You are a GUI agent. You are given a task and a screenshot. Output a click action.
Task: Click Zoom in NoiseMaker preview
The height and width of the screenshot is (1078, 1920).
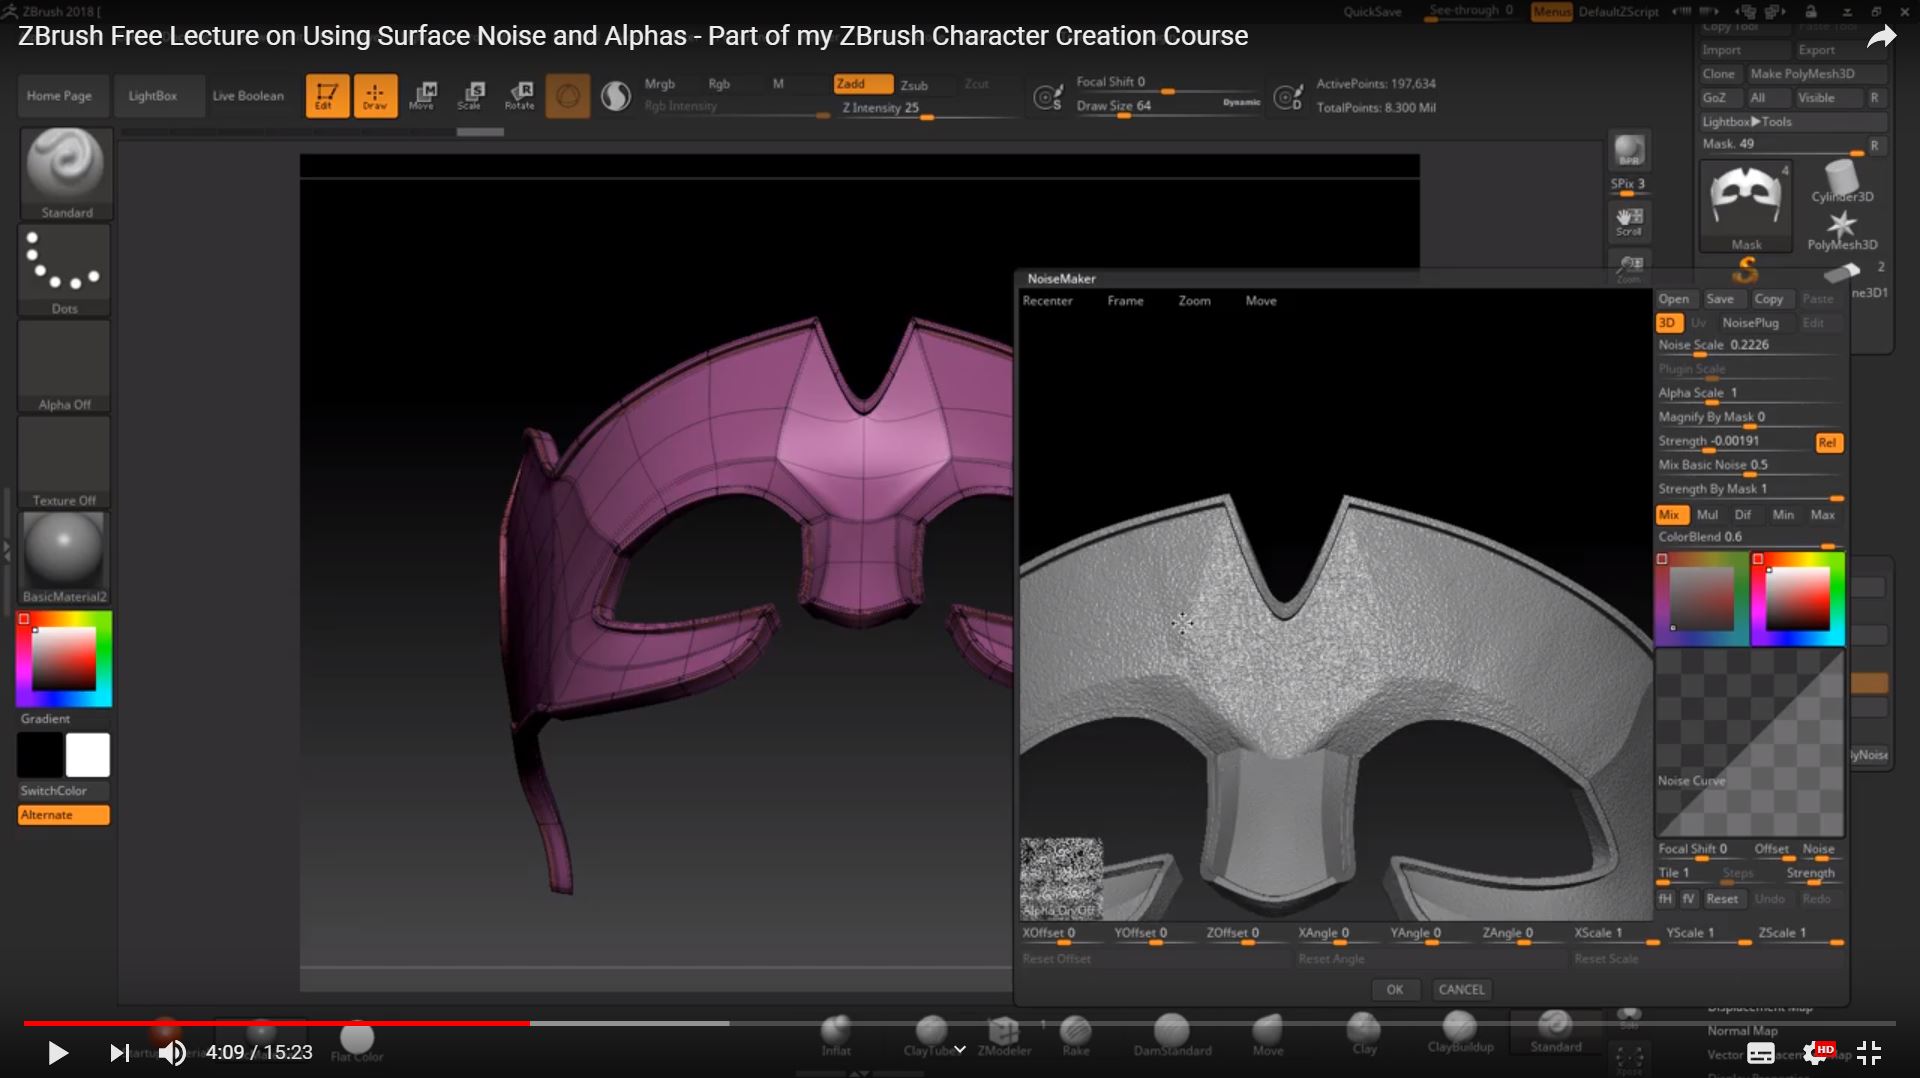tap(1194, 300)
